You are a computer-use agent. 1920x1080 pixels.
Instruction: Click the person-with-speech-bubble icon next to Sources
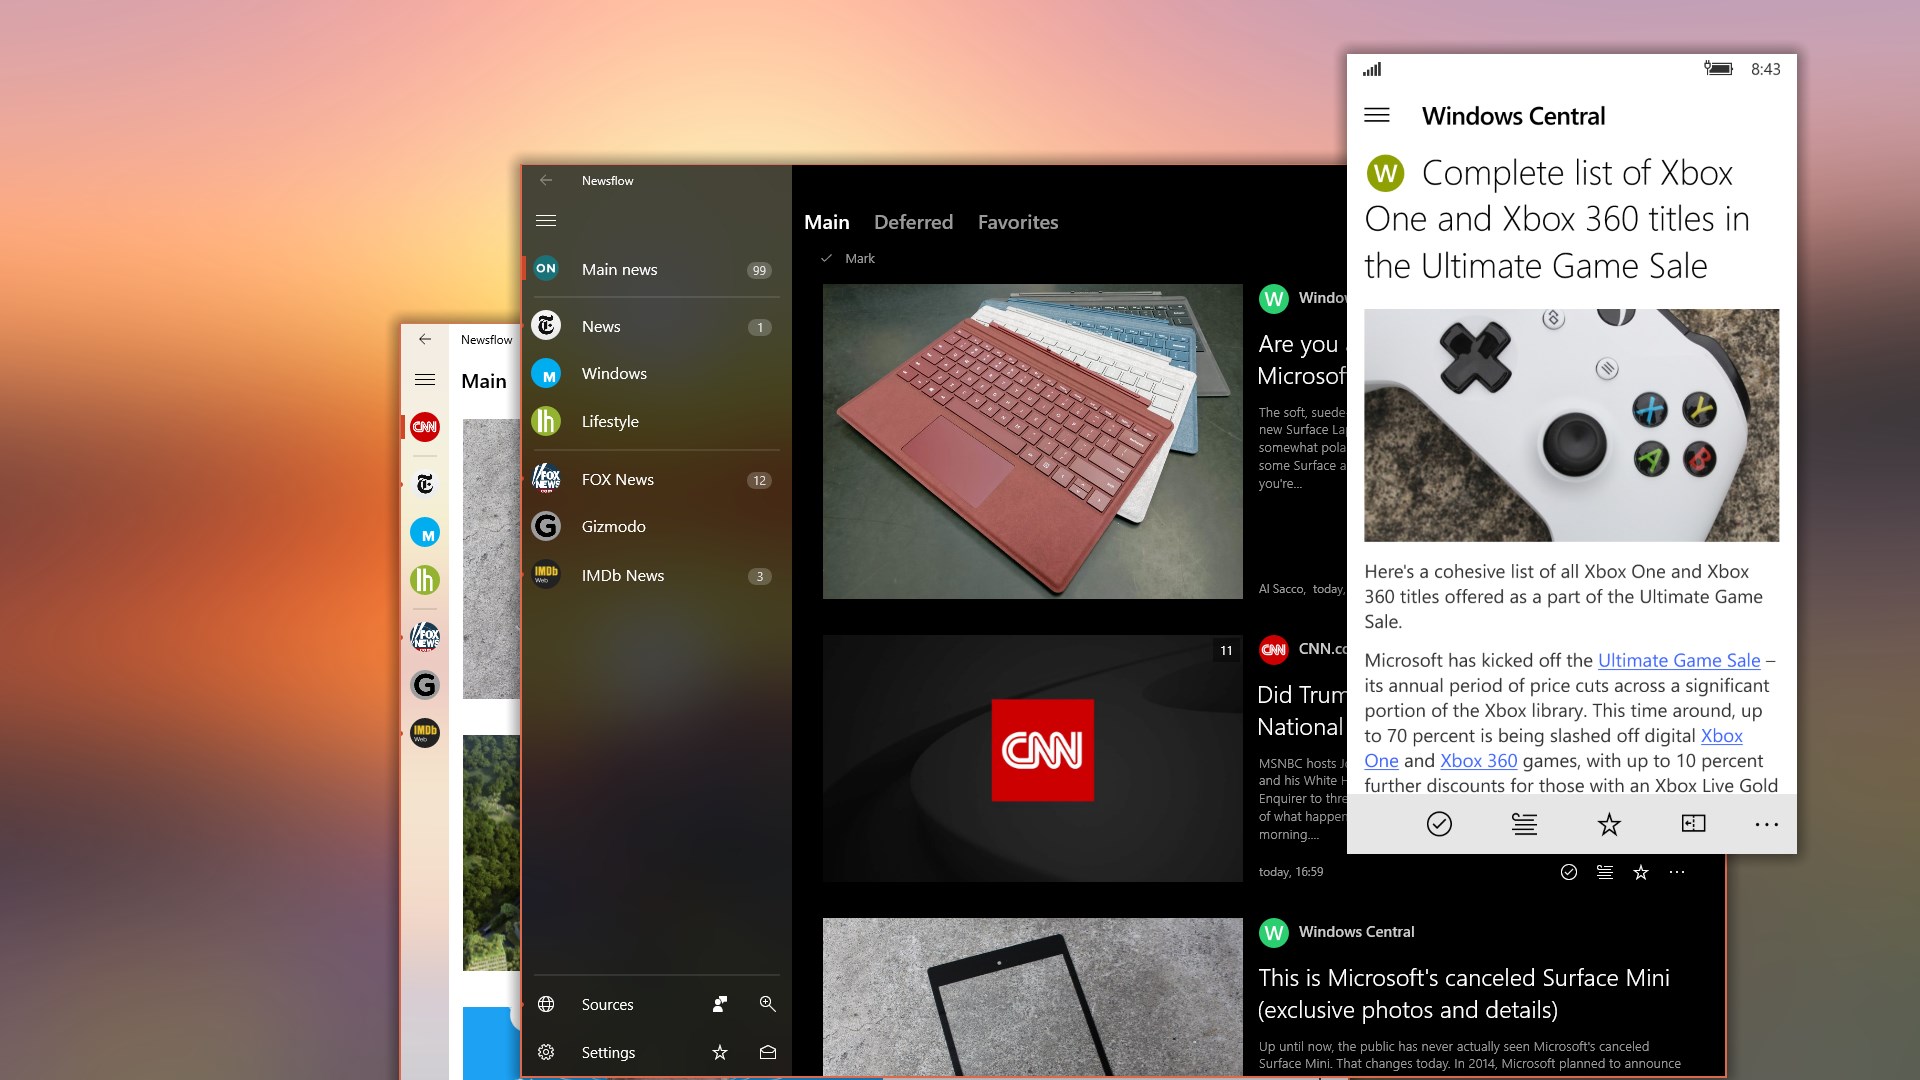719,1004
